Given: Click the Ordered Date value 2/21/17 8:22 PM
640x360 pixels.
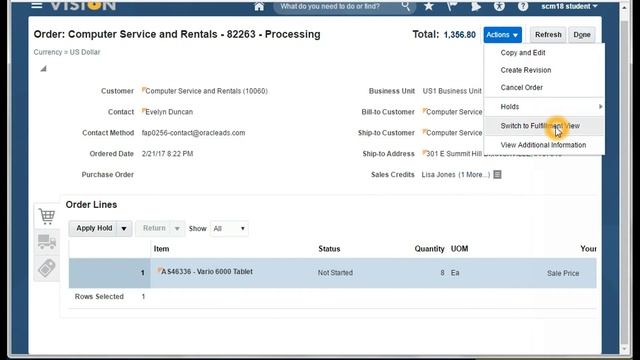Looking at the screenshot, I should (x=167, y=154).
